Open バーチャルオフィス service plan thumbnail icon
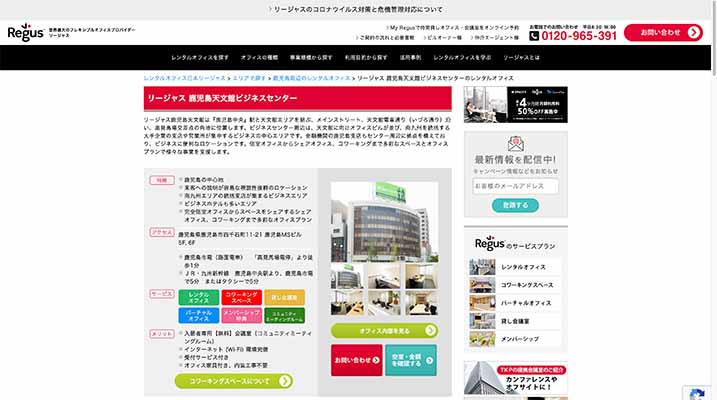 pos(482,303)
